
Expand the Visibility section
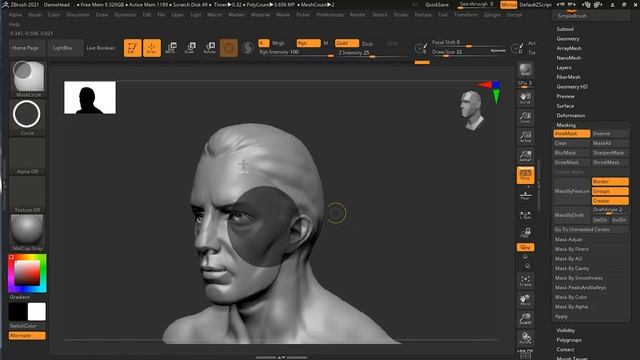pos(565,330)
